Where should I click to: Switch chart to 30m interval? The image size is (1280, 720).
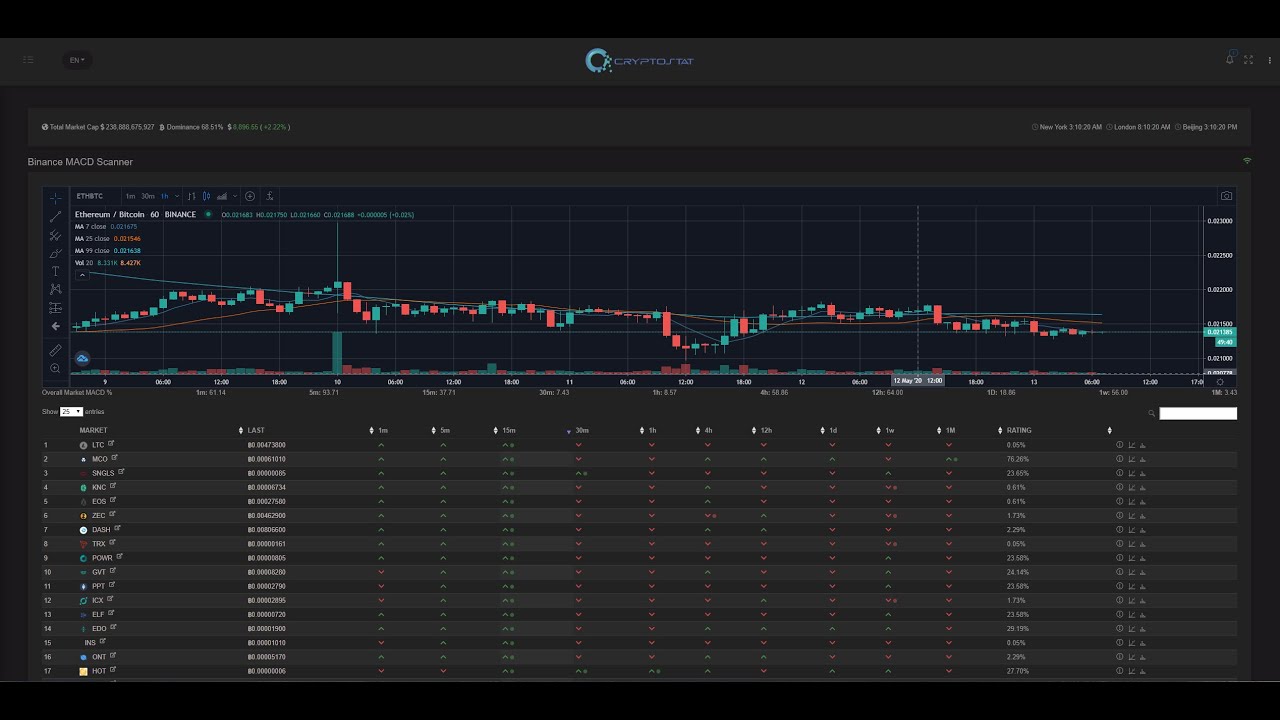click(147, 196)
